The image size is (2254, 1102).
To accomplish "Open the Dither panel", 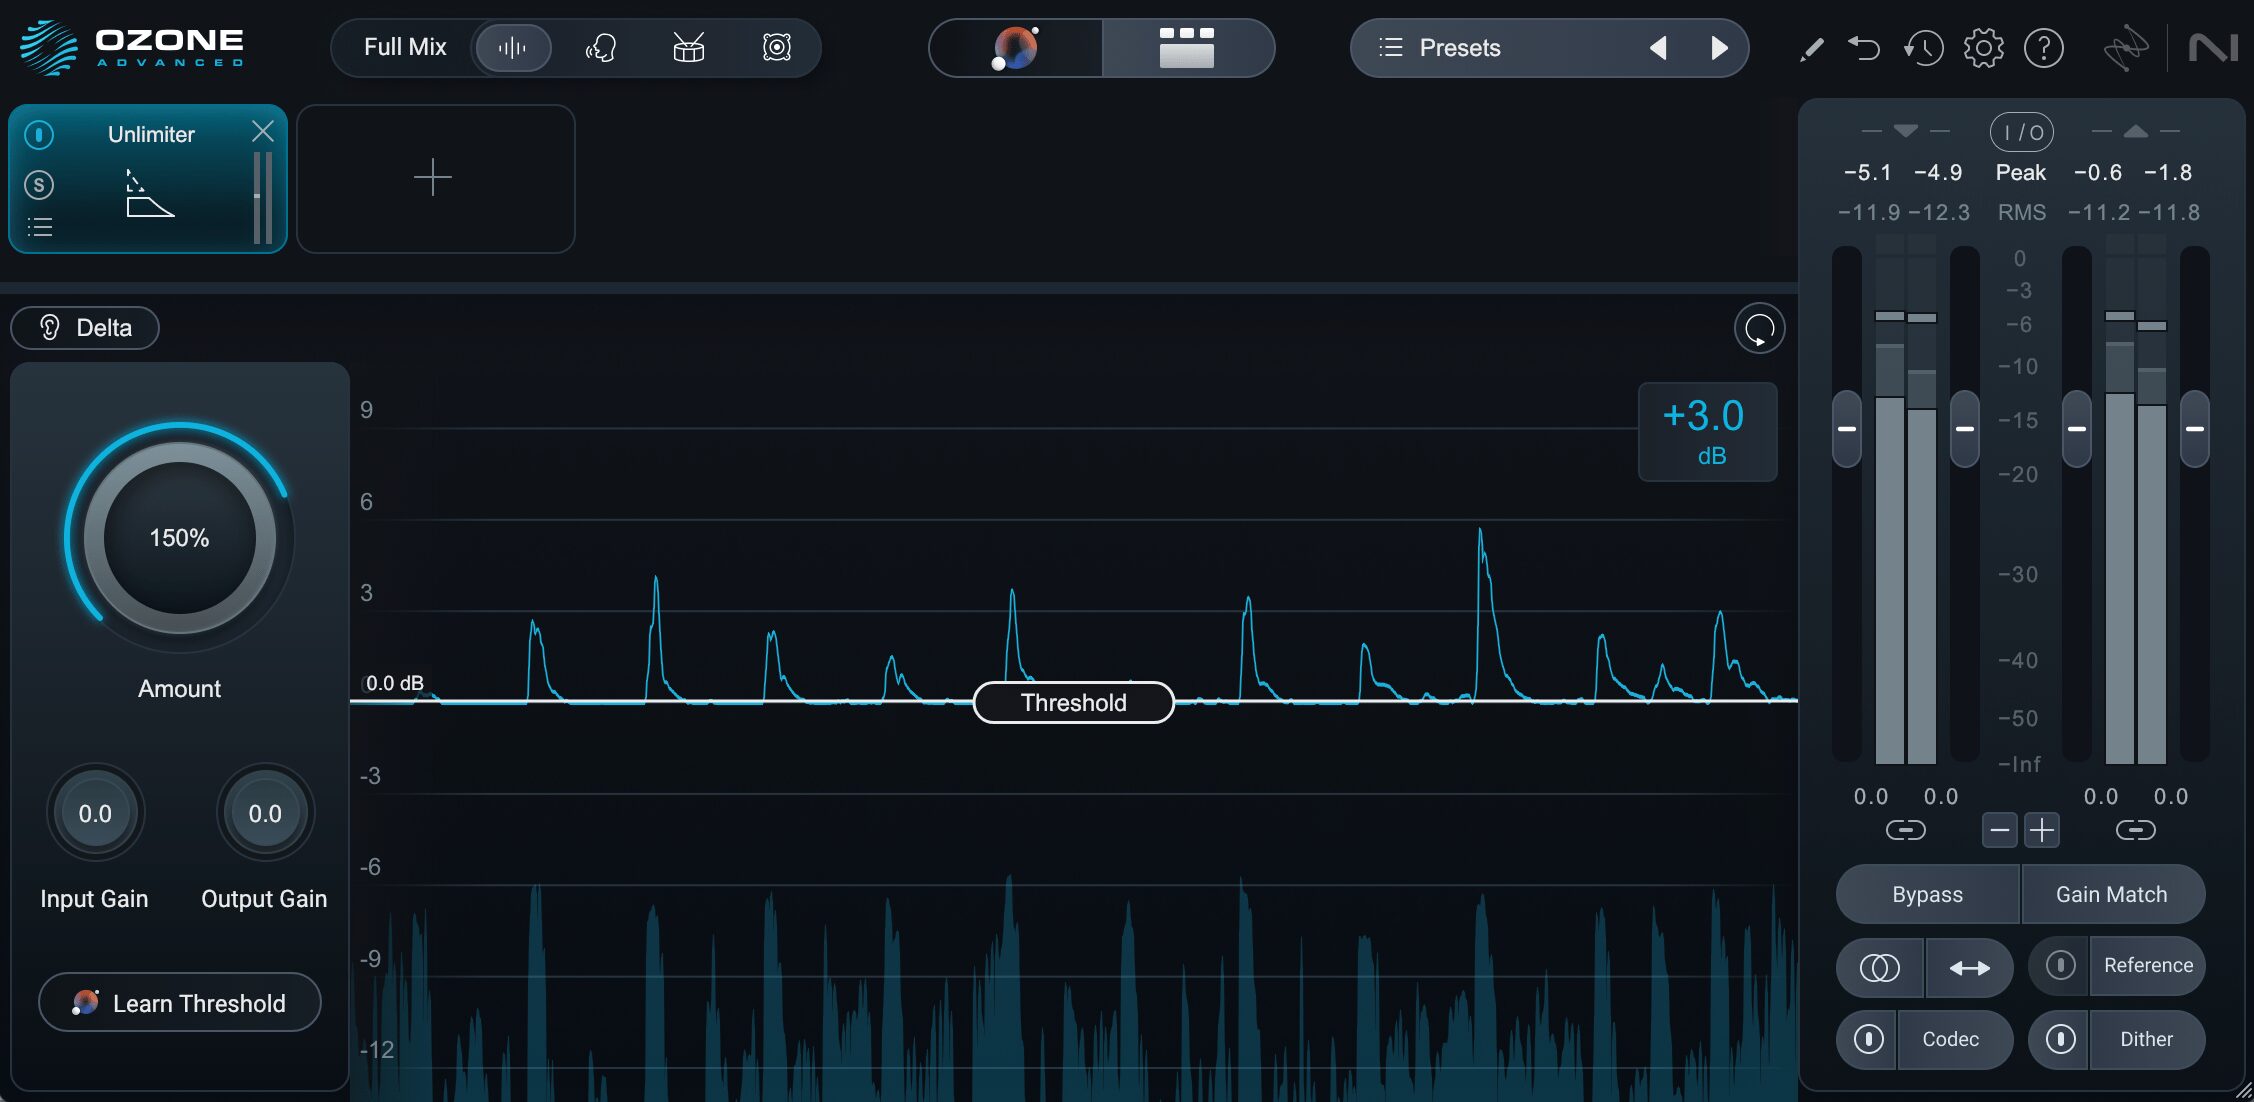I will 2146,1039.
